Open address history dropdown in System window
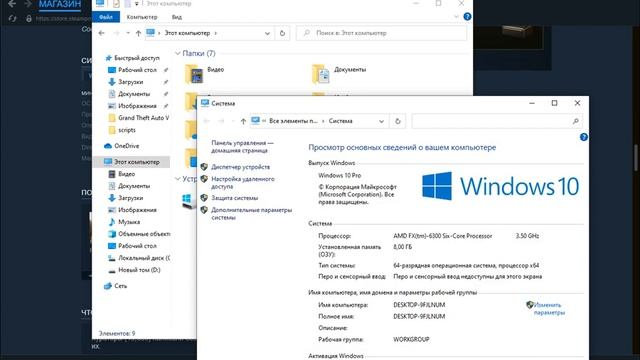The height and width of the screenshot is (360, 640). [x=381, y=121]
